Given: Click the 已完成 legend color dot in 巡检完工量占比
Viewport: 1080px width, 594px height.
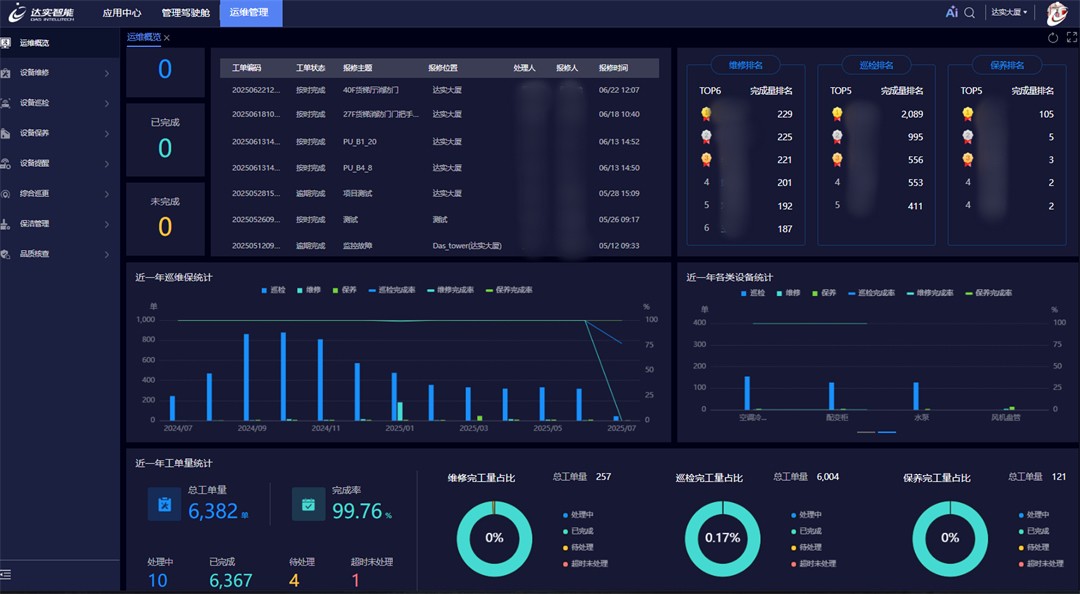Looking at the screenshot, I should (794, 531).
